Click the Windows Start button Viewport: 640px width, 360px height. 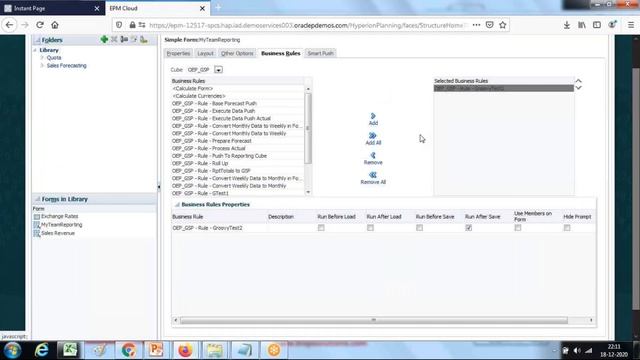(13, 350)
